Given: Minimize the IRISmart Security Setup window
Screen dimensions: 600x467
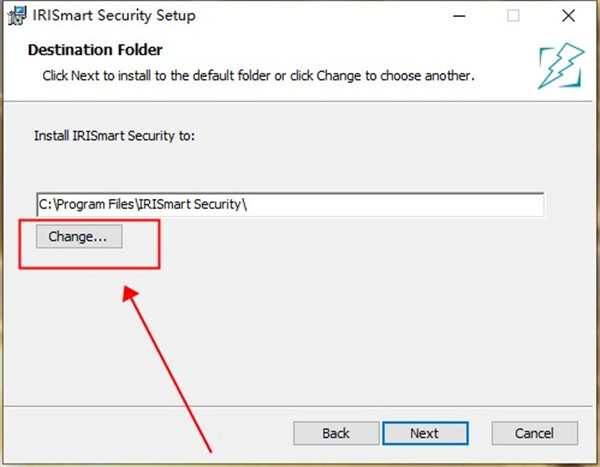Looking at the screenshot, I should point(459,16).
